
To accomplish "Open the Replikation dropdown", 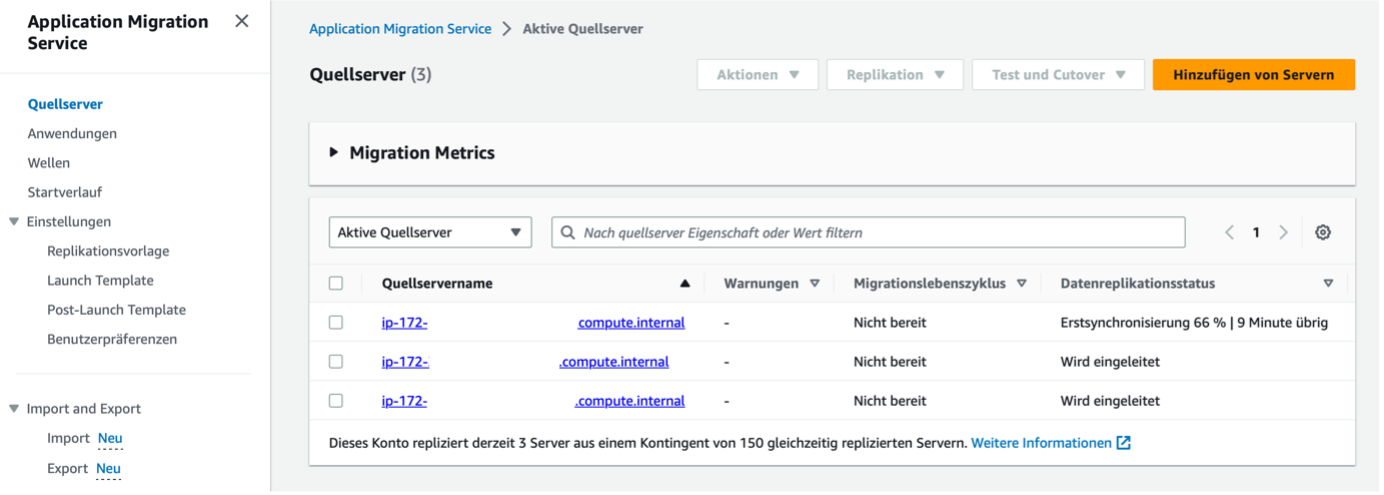I will pos(895,75).
